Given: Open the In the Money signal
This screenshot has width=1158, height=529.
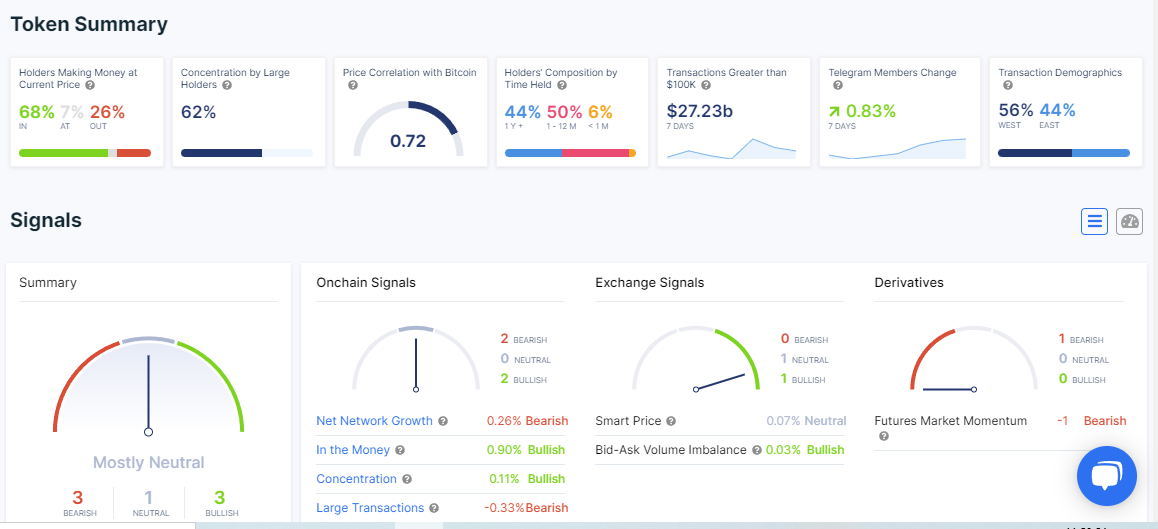Looking at the screenshot, I should pos(353,450).
